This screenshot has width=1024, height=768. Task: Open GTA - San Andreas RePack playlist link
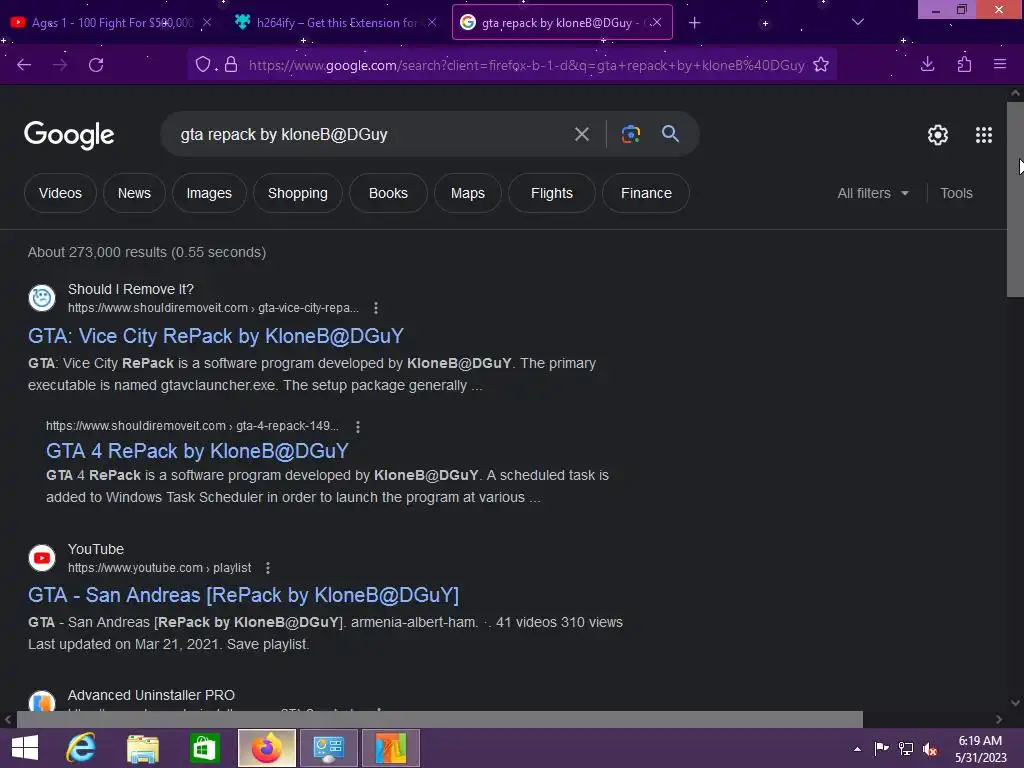(x=244, y=595)
